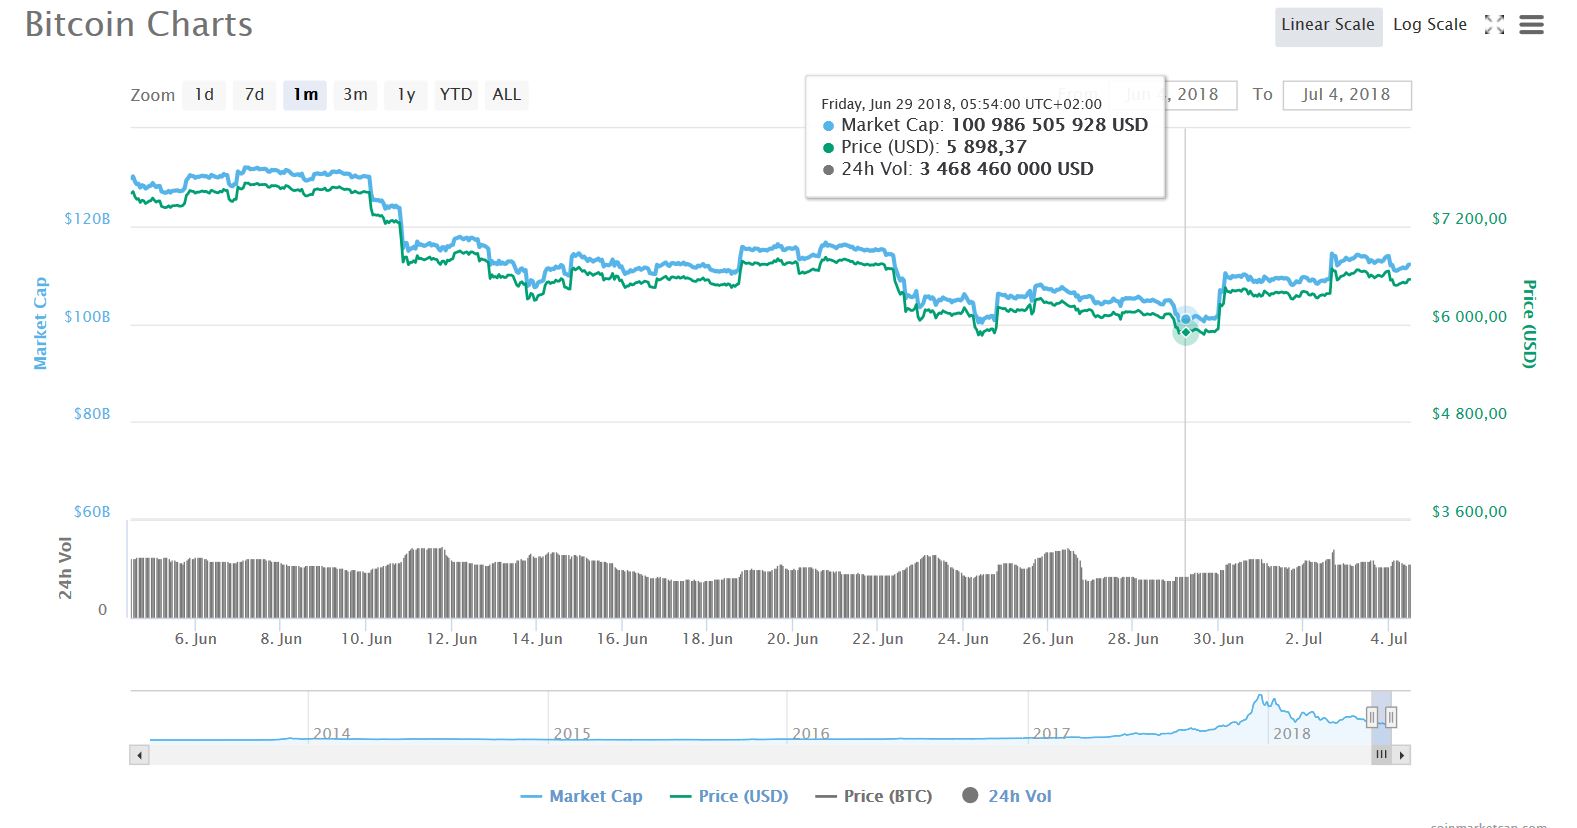Click the 'Bitcoin Charts' heading
The width and height of the screenshot is (1577, 828).
[x=139, y=25]
